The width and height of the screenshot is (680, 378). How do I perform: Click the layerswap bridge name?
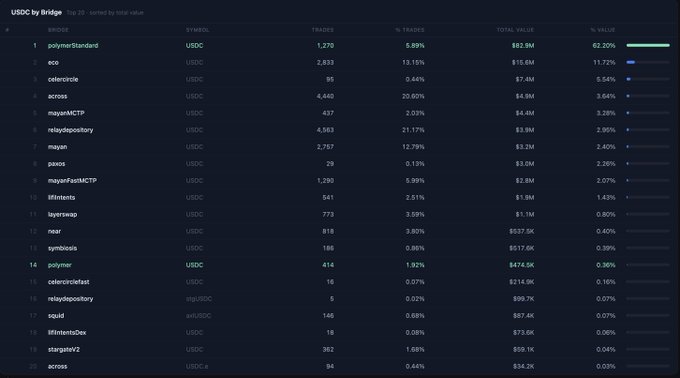pos(62,215)
